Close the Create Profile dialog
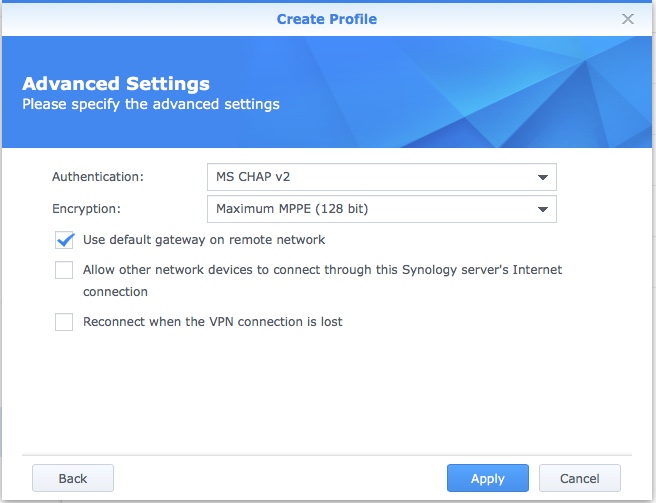Screen dimensions: 656x503 tap(627, 19)
